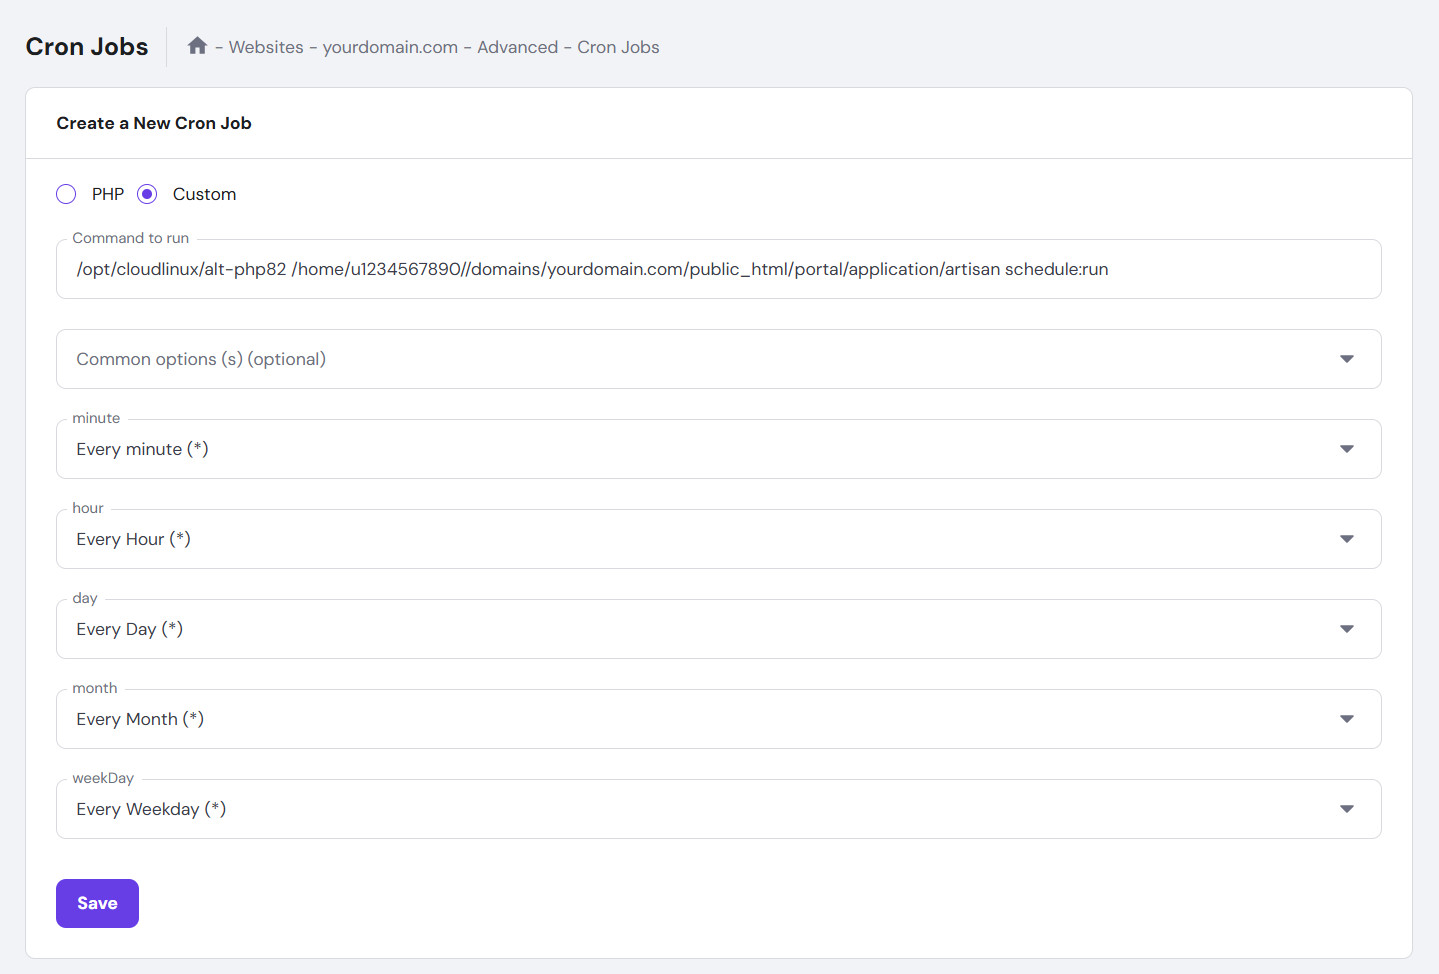Click the arrow icon beside Every minute
Viewport: 1439px width, 974px height.
1347,449
